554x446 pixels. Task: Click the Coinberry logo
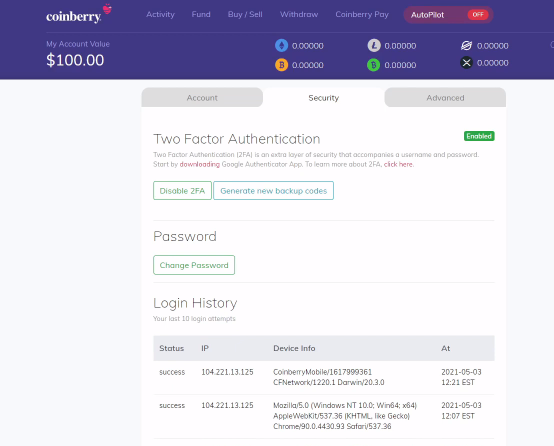point(79,14)
